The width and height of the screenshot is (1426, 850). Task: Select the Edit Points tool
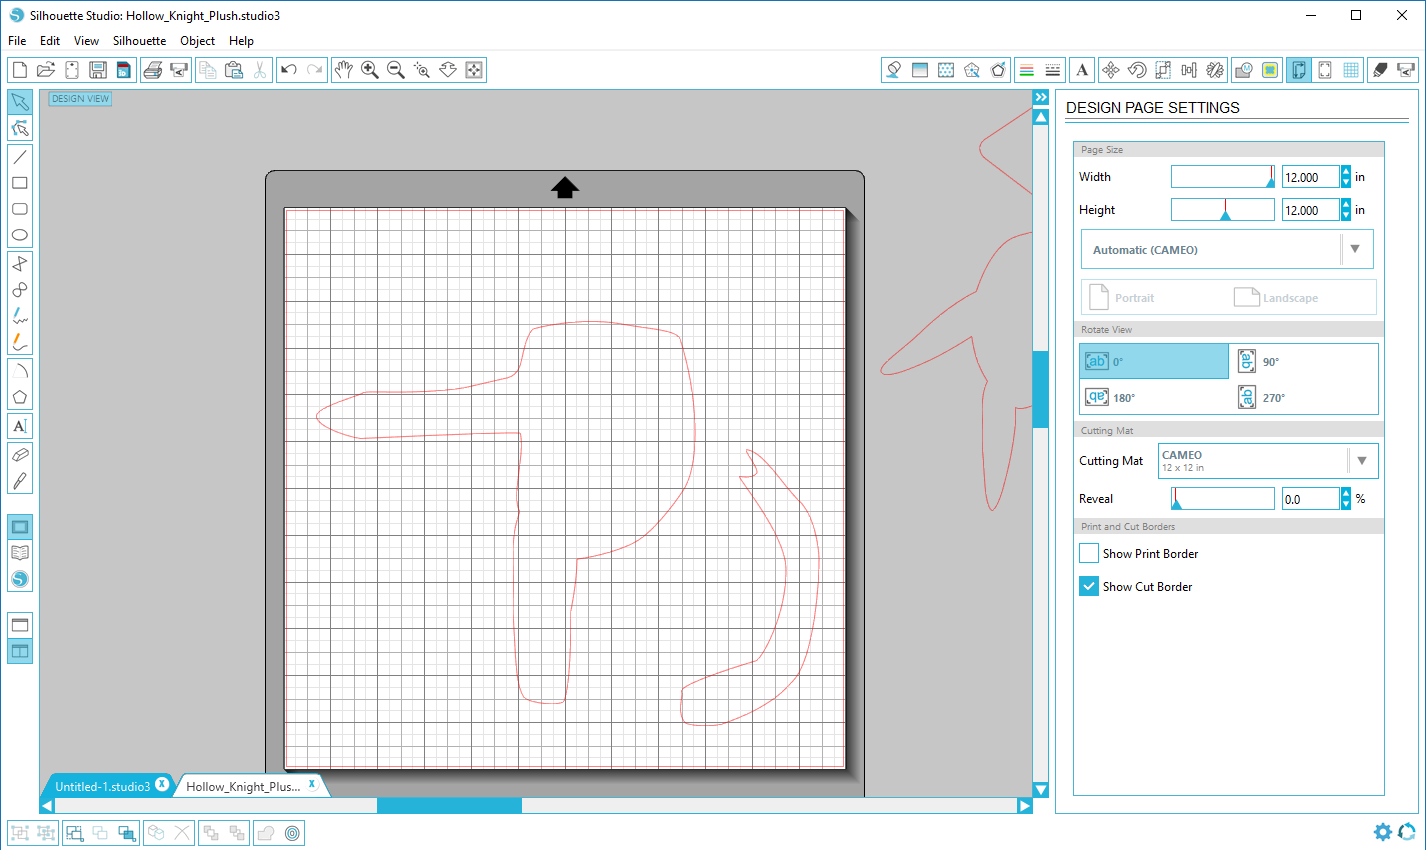tap(20, 128)
